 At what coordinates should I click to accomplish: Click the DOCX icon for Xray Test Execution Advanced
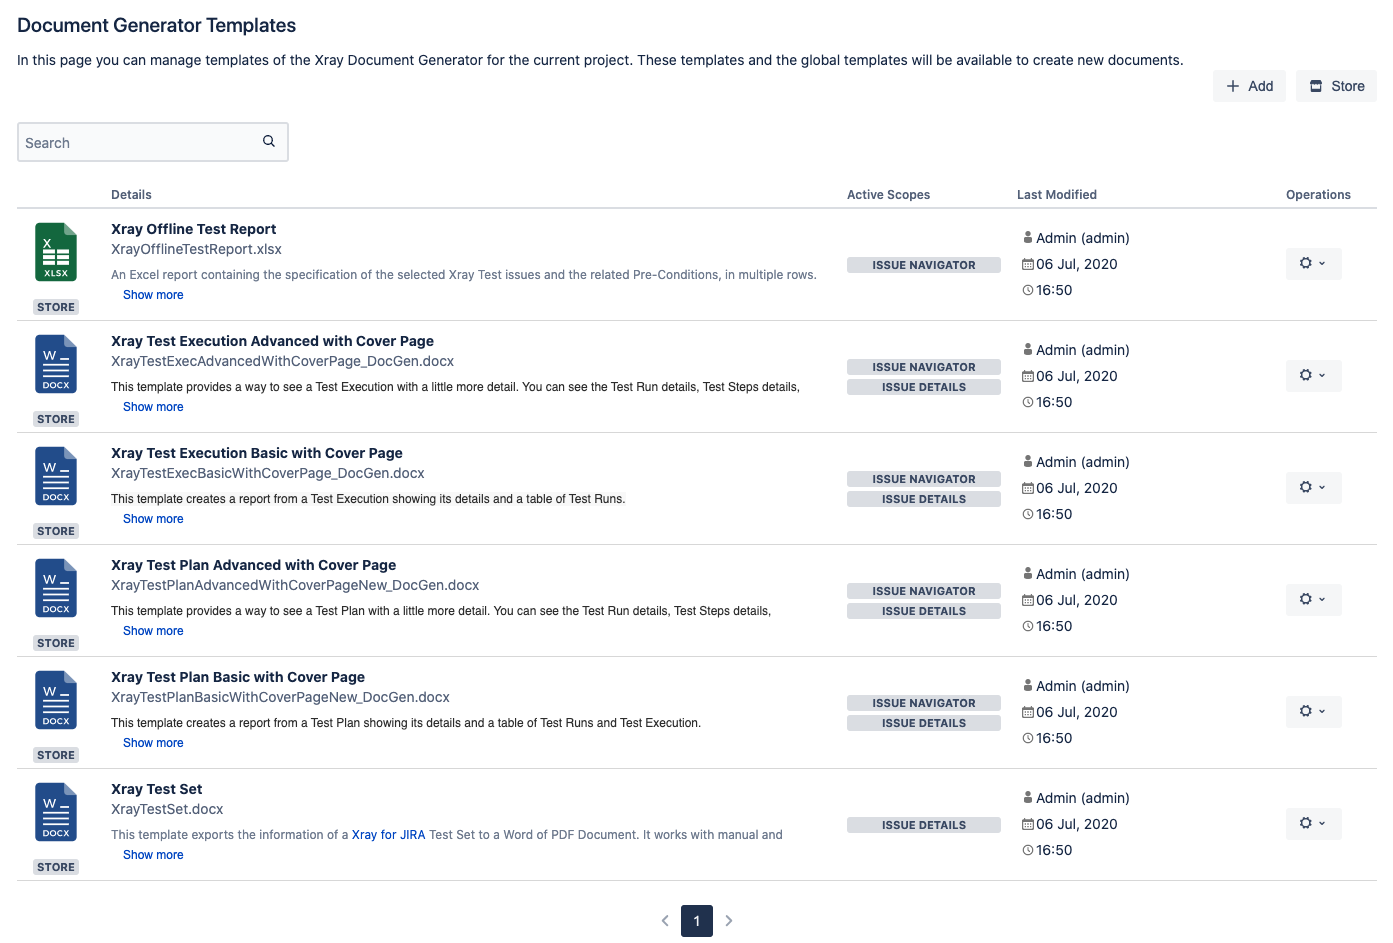tap(56, 364)
